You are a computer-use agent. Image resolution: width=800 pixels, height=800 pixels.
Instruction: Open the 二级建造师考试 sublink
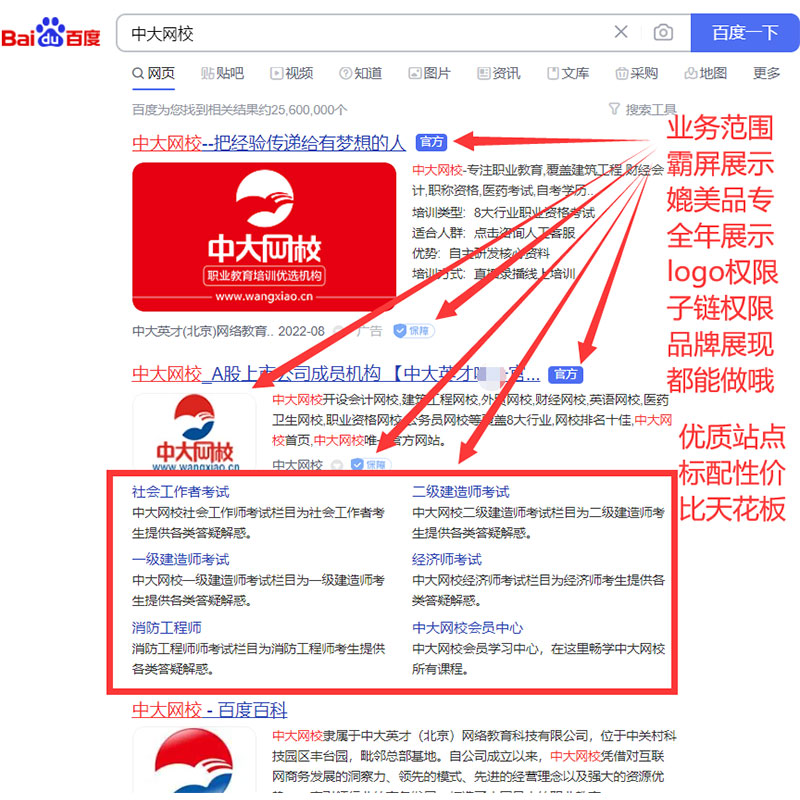tap(461, 492)
